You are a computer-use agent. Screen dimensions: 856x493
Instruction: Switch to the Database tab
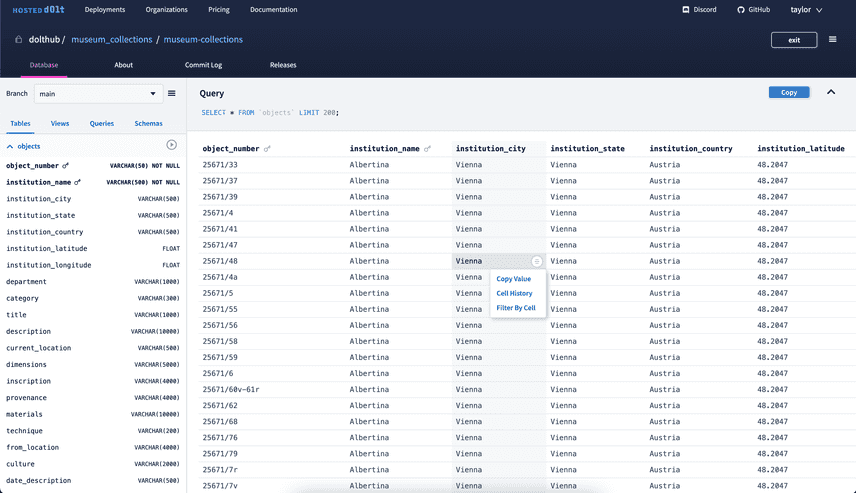(x=44, y=65)
